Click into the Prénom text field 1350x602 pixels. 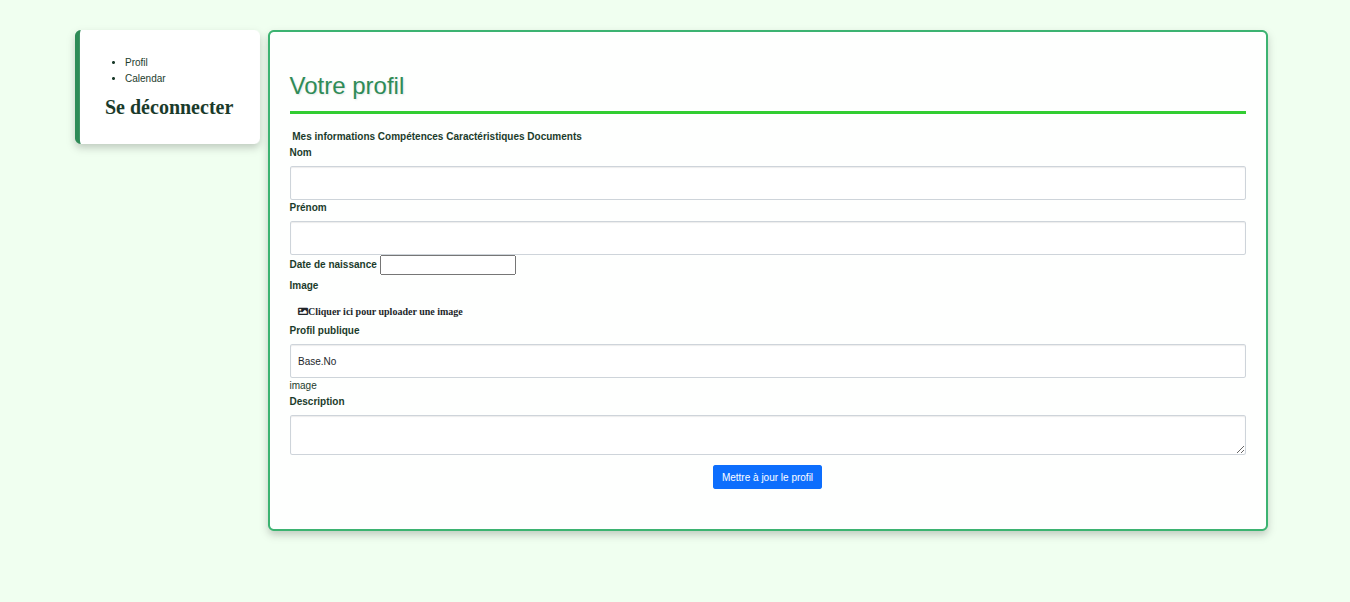click(767, 238)
